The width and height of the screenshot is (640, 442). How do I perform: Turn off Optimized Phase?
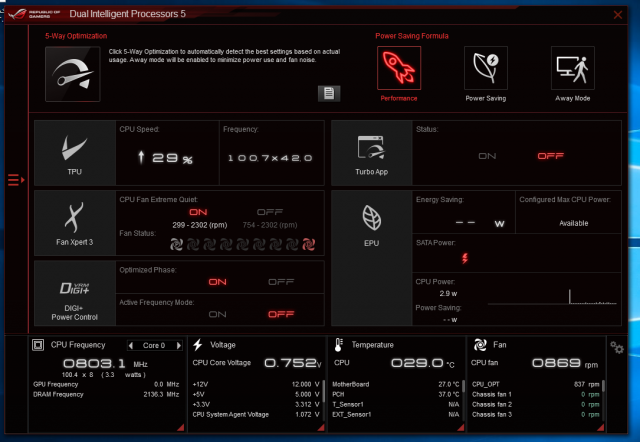tap(281, 282)
